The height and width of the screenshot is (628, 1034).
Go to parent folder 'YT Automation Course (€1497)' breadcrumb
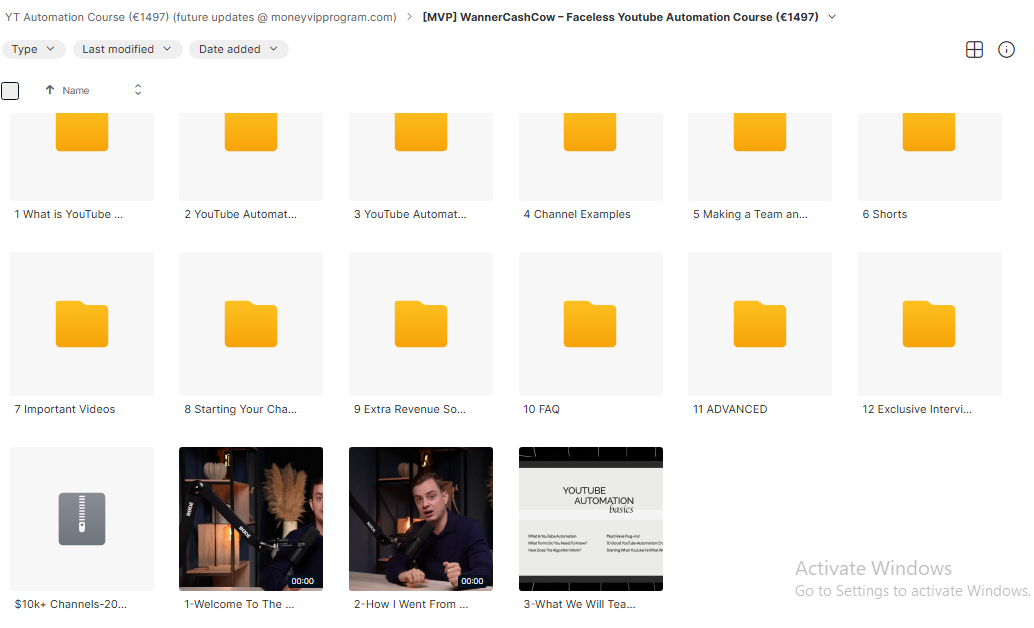200,16
